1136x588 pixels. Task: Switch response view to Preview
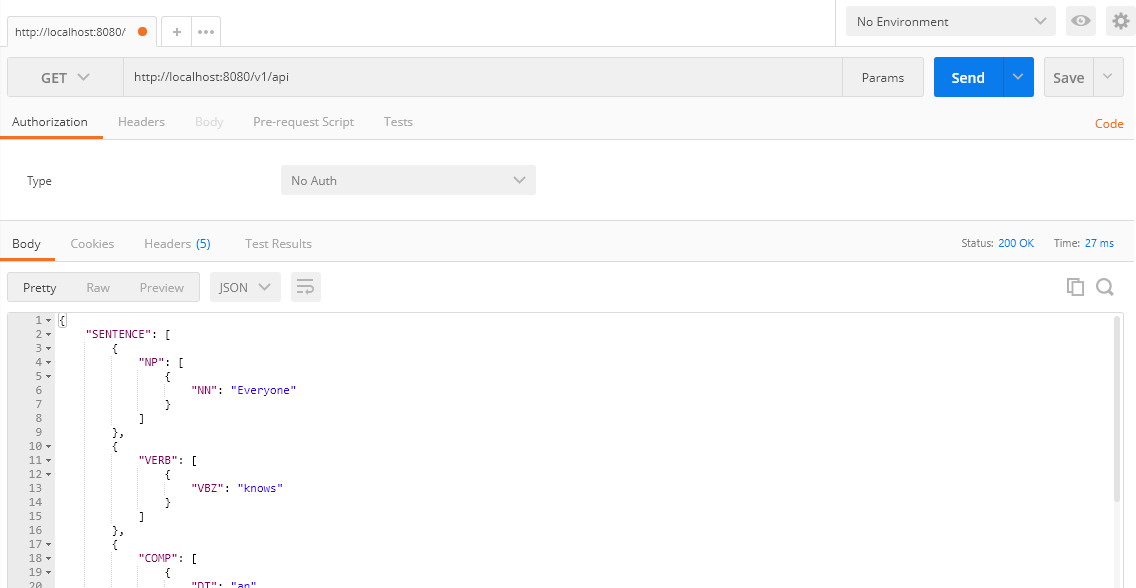[x=161, y=287]
